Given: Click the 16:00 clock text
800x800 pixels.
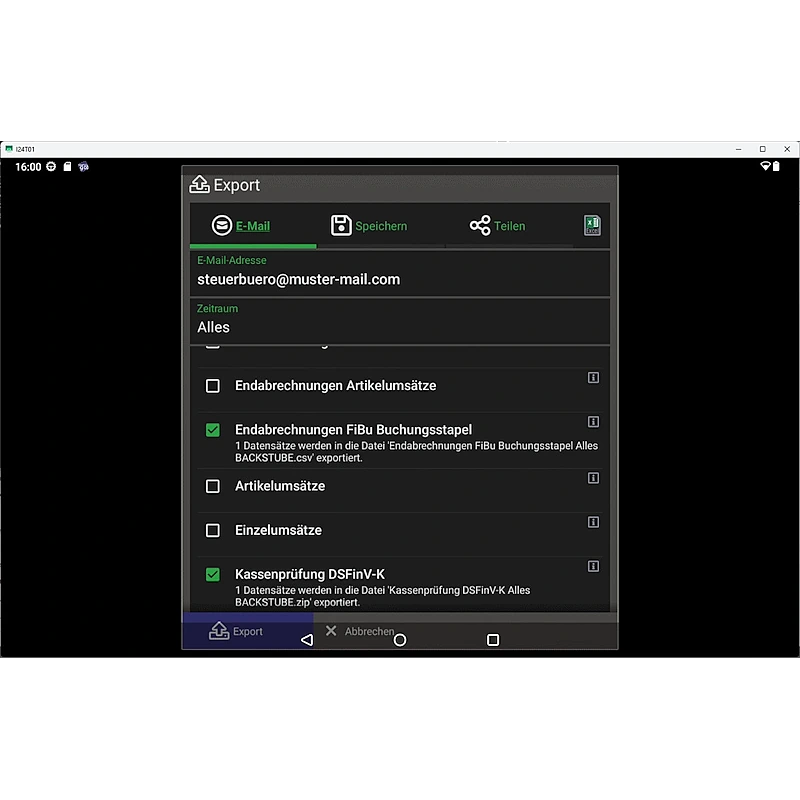Looking at the screenshot, I should [28, 167].
